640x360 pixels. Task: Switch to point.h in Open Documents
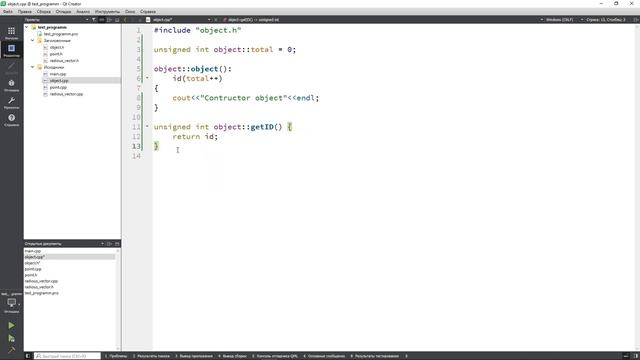click(x=31, y=275)
